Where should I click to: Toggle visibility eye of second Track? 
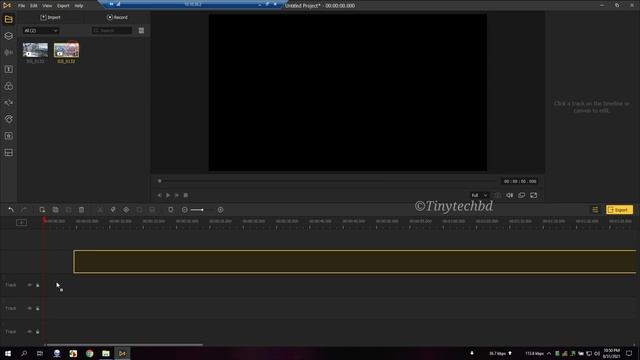(x=30, y=308)
